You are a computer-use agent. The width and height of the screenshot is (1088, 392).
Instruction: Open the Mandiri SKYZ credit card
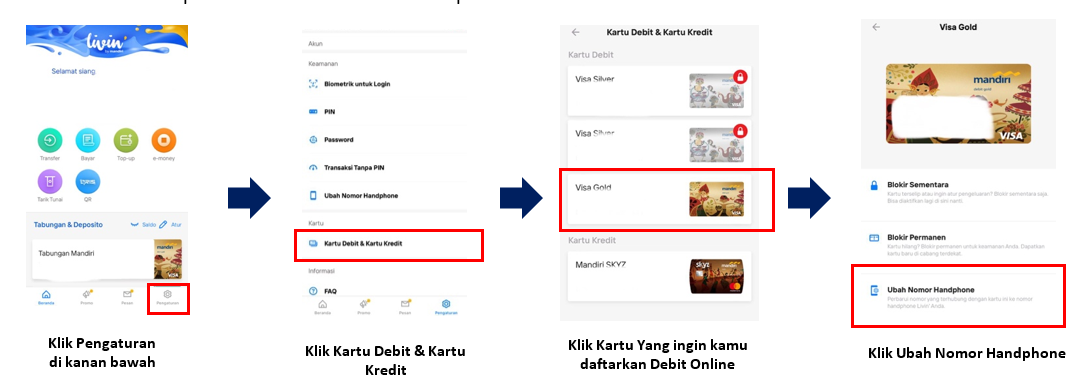click(x=659, y=276)
